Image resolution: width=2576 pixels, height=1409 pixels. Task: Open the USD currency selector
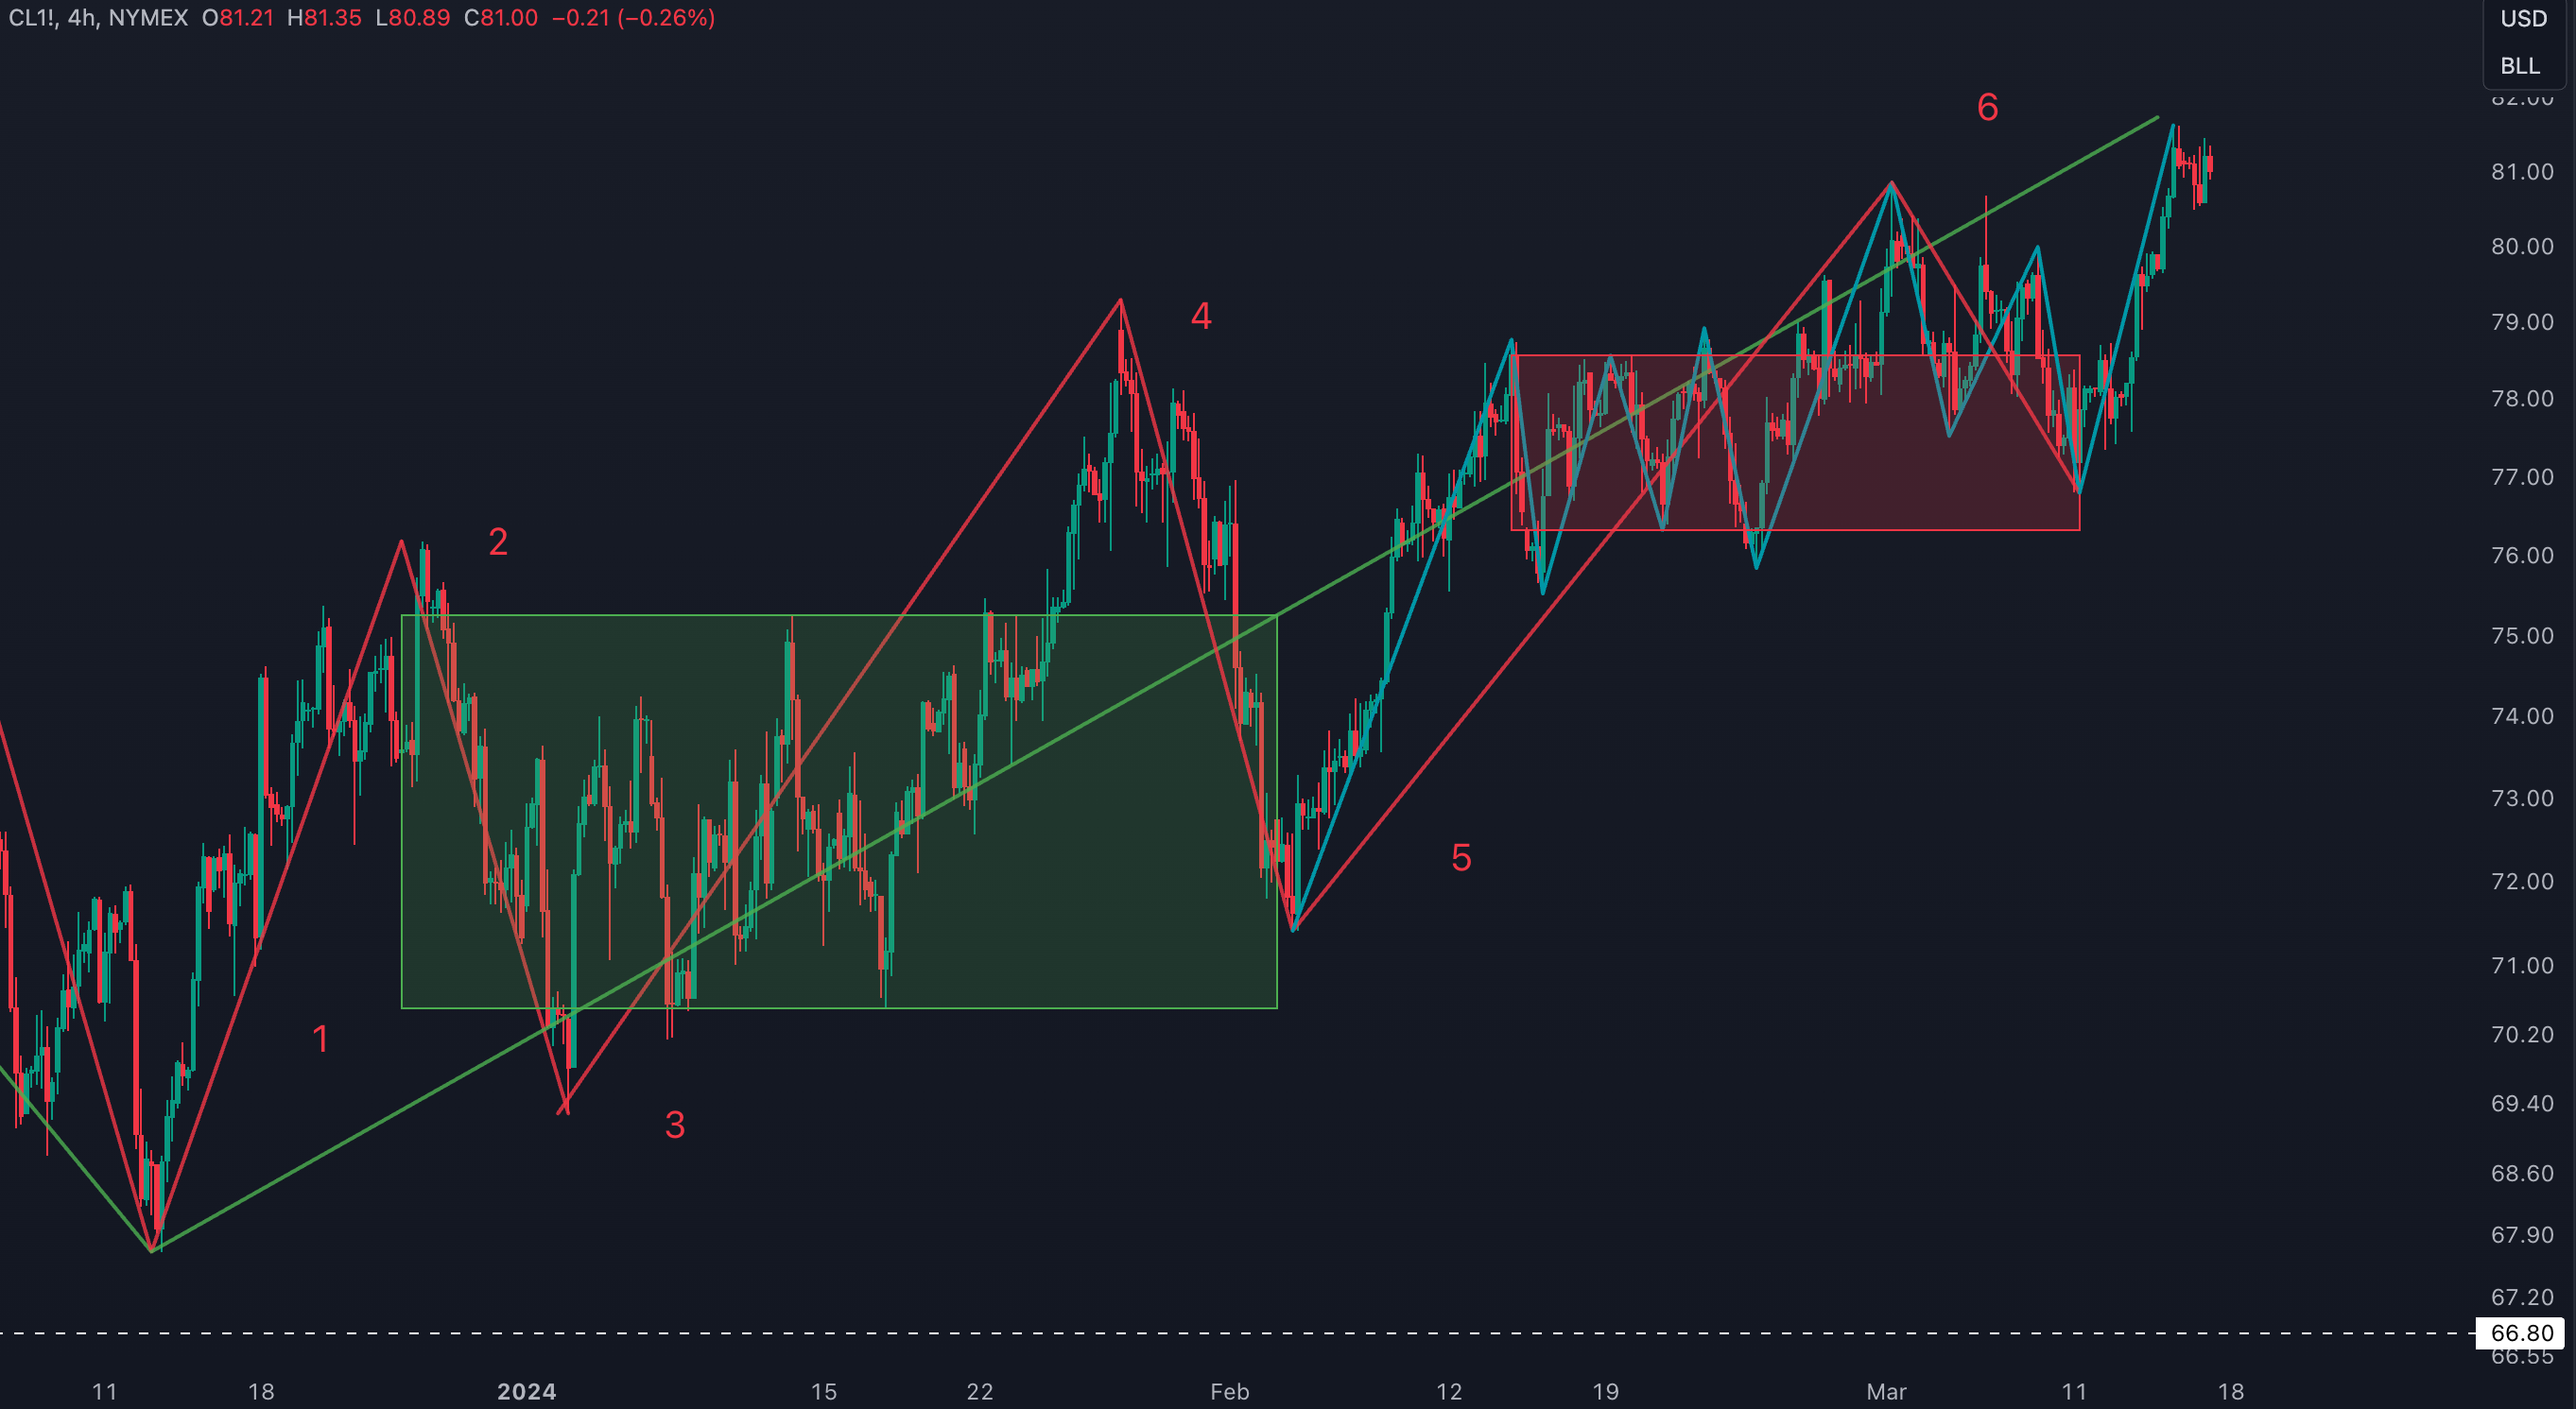2523,18
